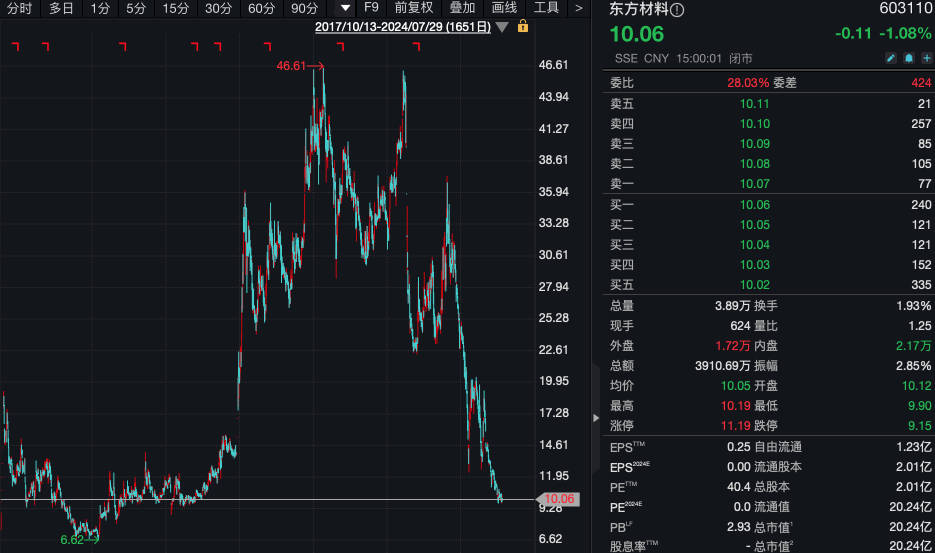Click the stock name 东方材料
This screenshot has height=553, width=935.
639,9
